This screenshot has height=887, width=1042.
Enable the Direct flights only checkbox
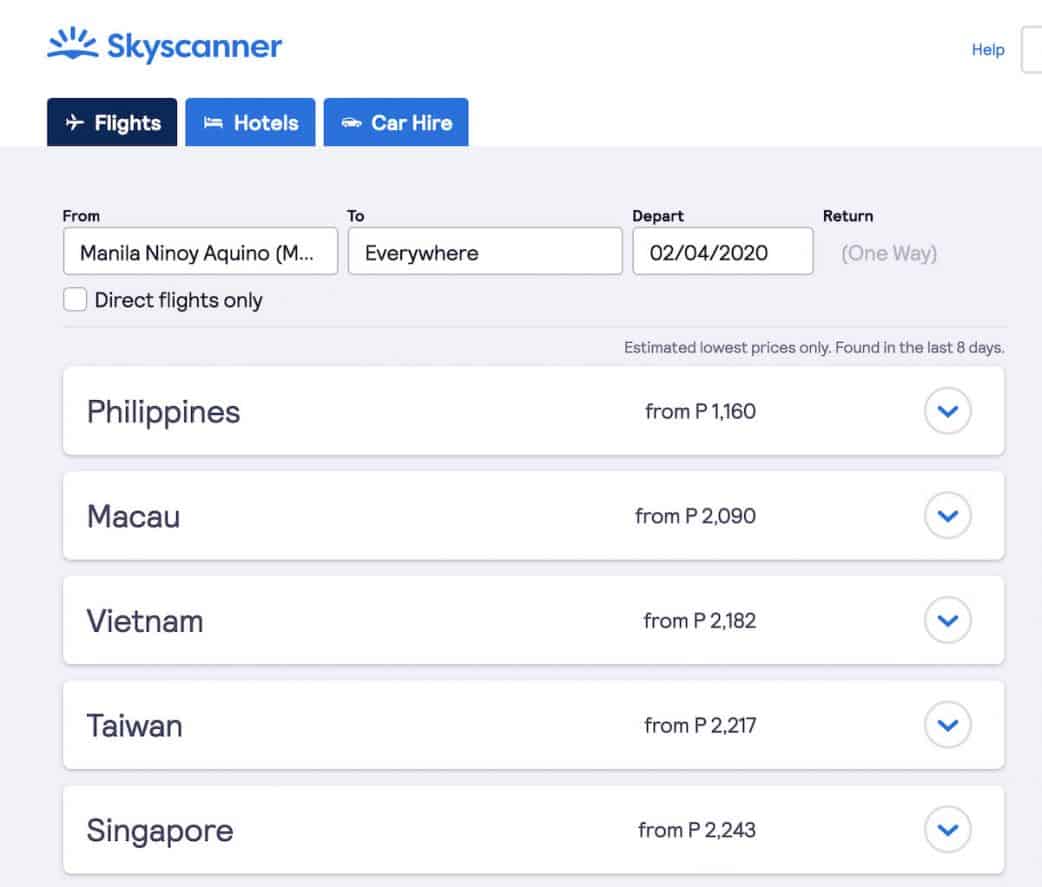click(75, 300)
